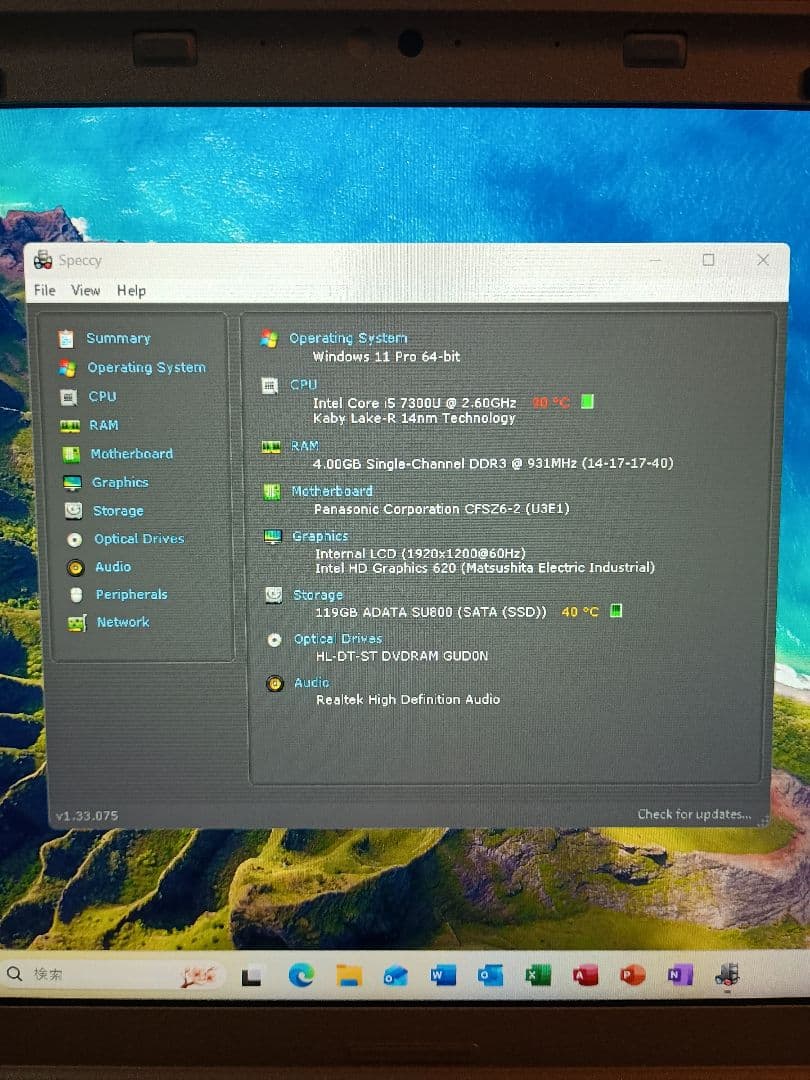
Task: Select Motherboard in the sidebar
Action: [x=132, y=454]
